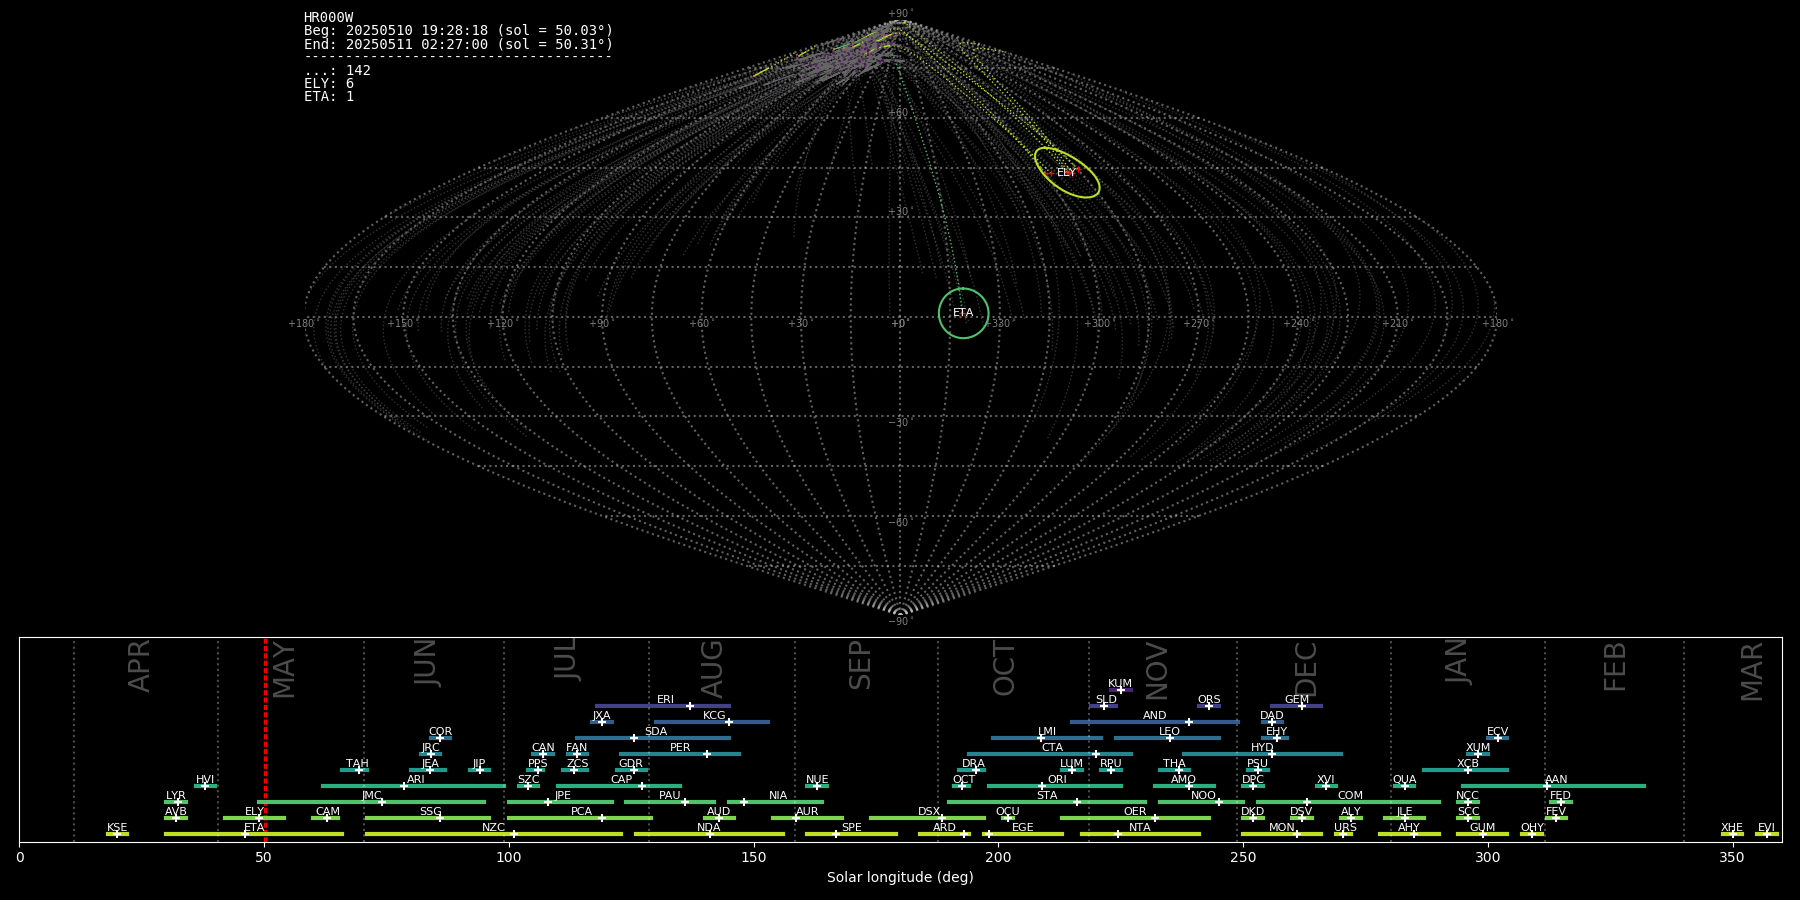Viewport: 1800px width, 900px height.
Task: Click the LYR shower label in the timeline
Action: pyautogui.click(x=176, y=796)
